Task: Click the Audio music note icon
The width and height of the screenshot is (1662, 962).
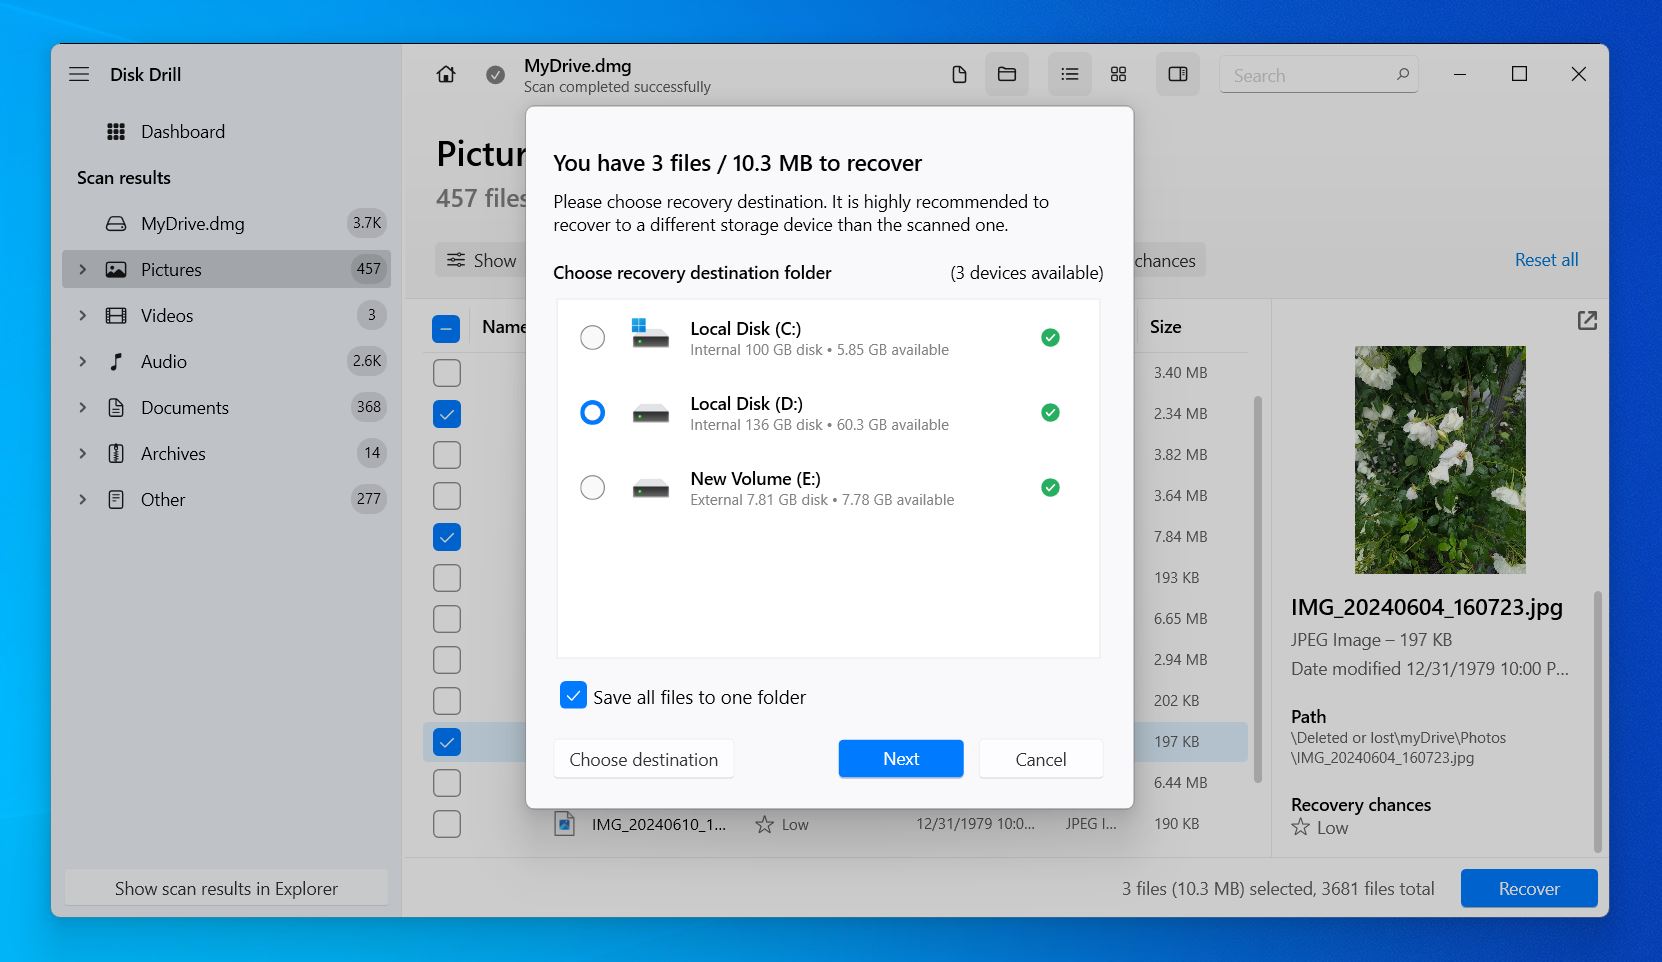Action: [x=116, y=362]
